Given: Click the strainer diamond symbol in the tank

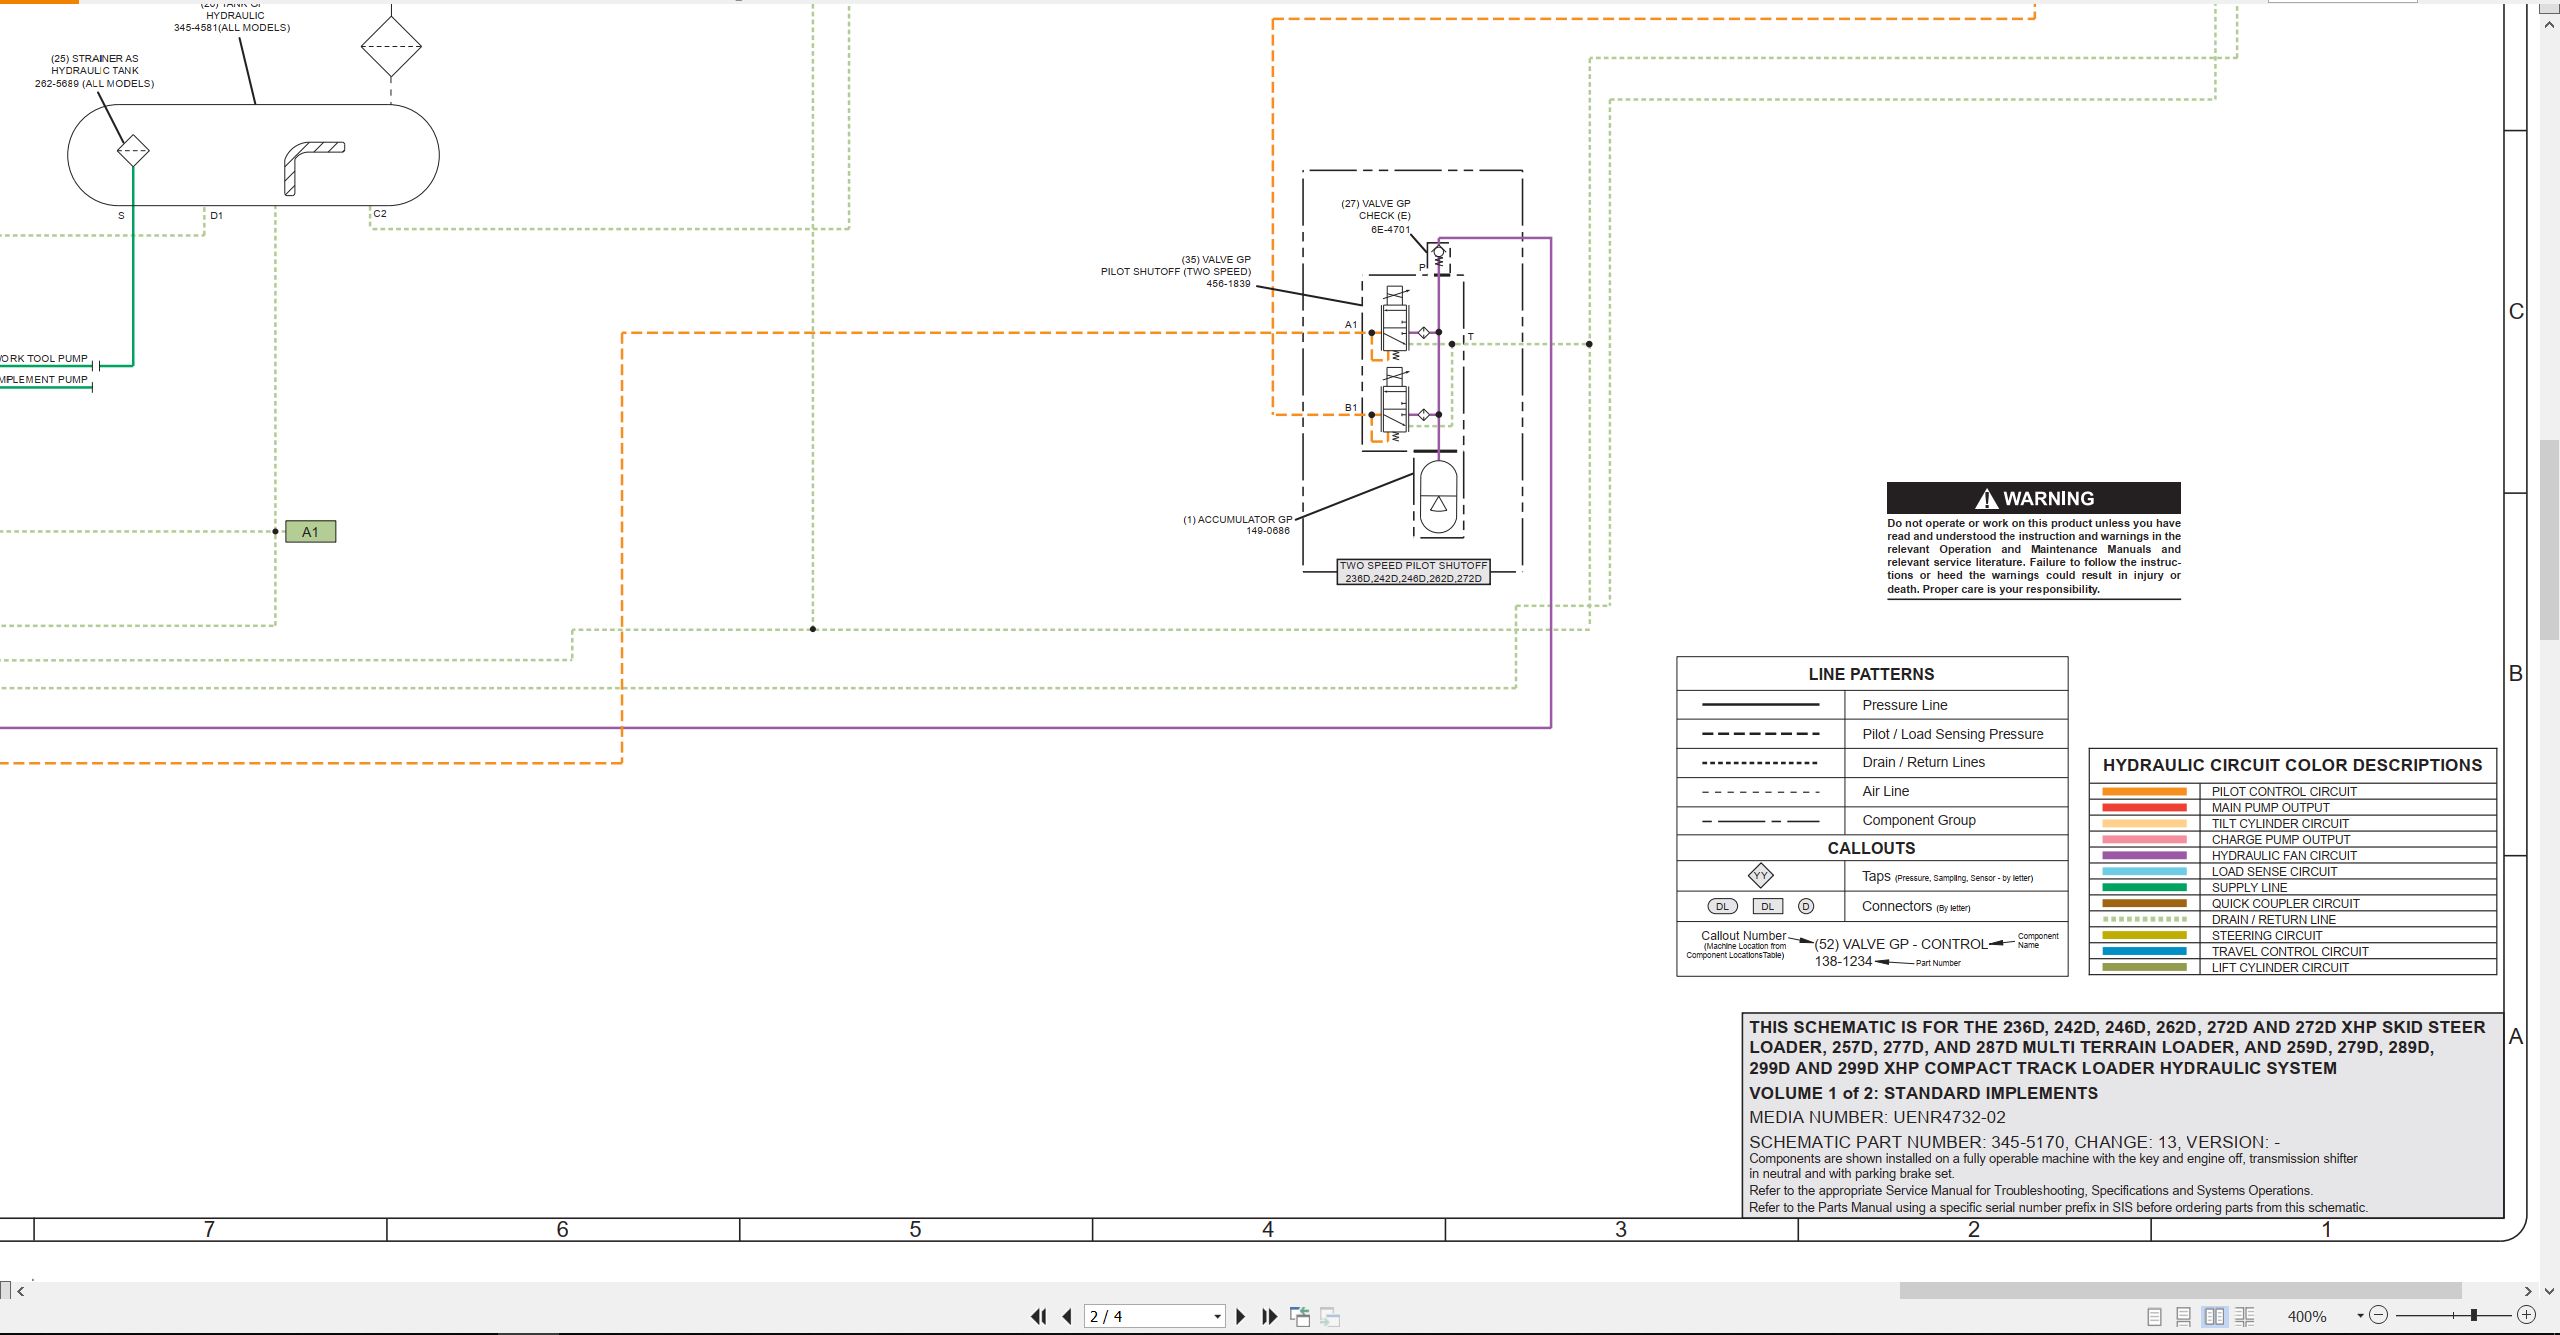Looking at the screenshot, I should [x=133, y=151].
